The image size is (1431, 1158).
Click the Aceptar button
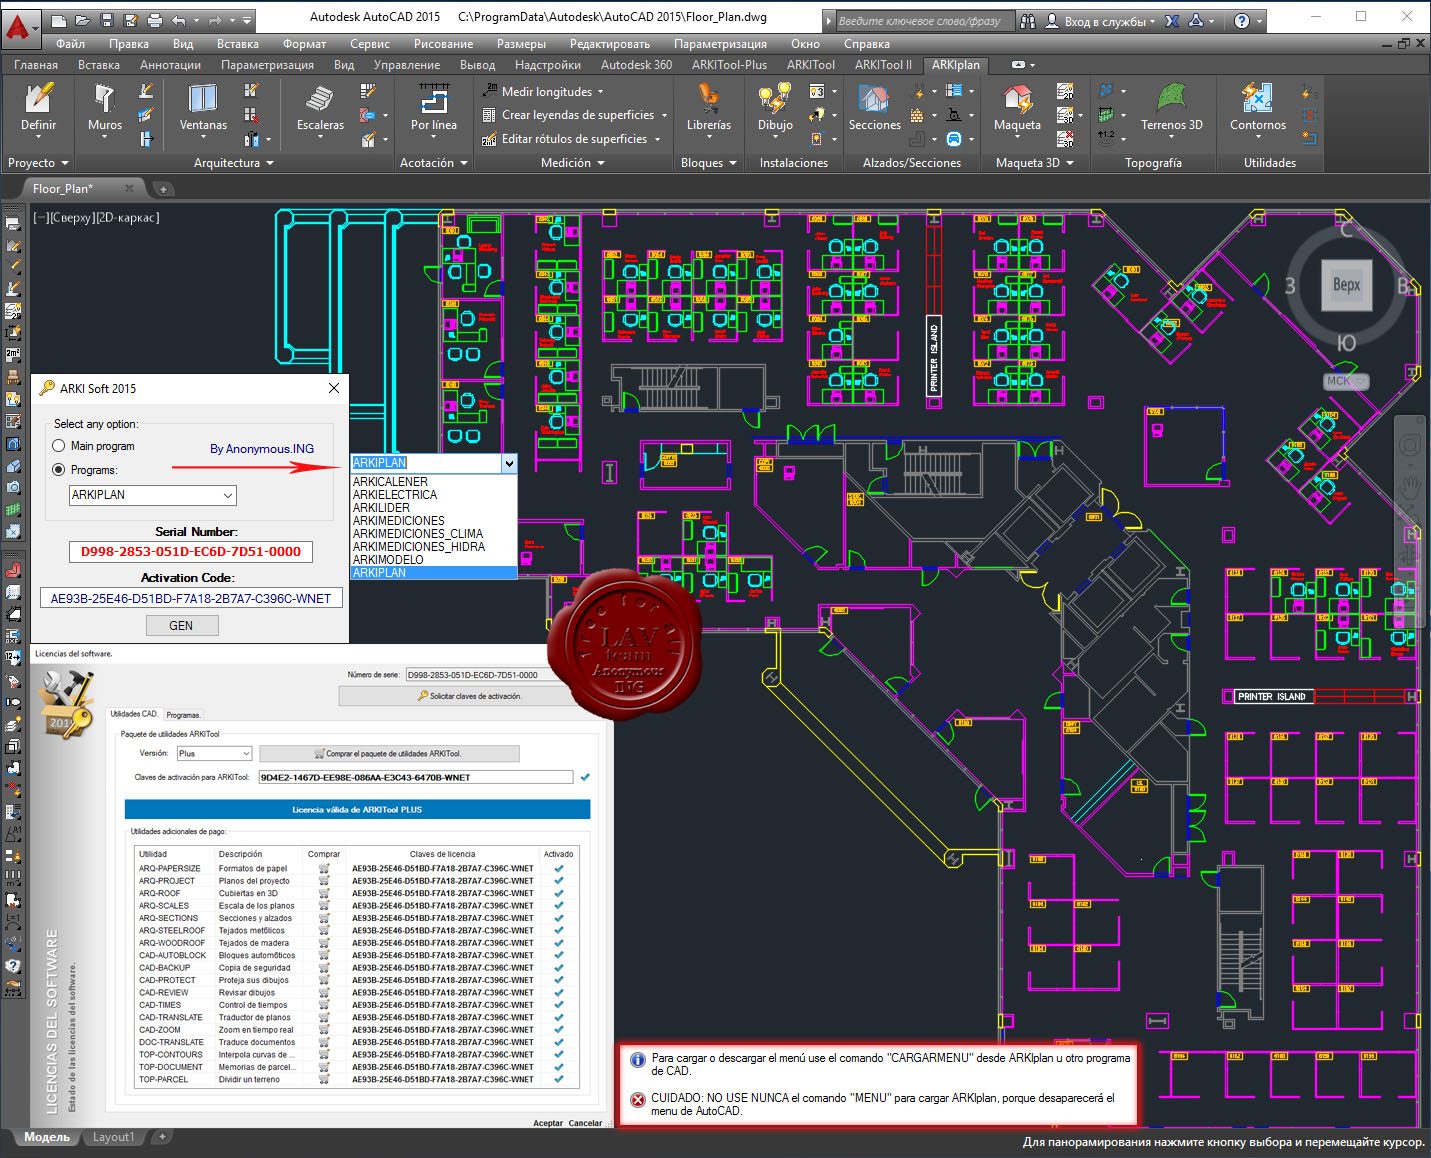[x=548, y=1123]
